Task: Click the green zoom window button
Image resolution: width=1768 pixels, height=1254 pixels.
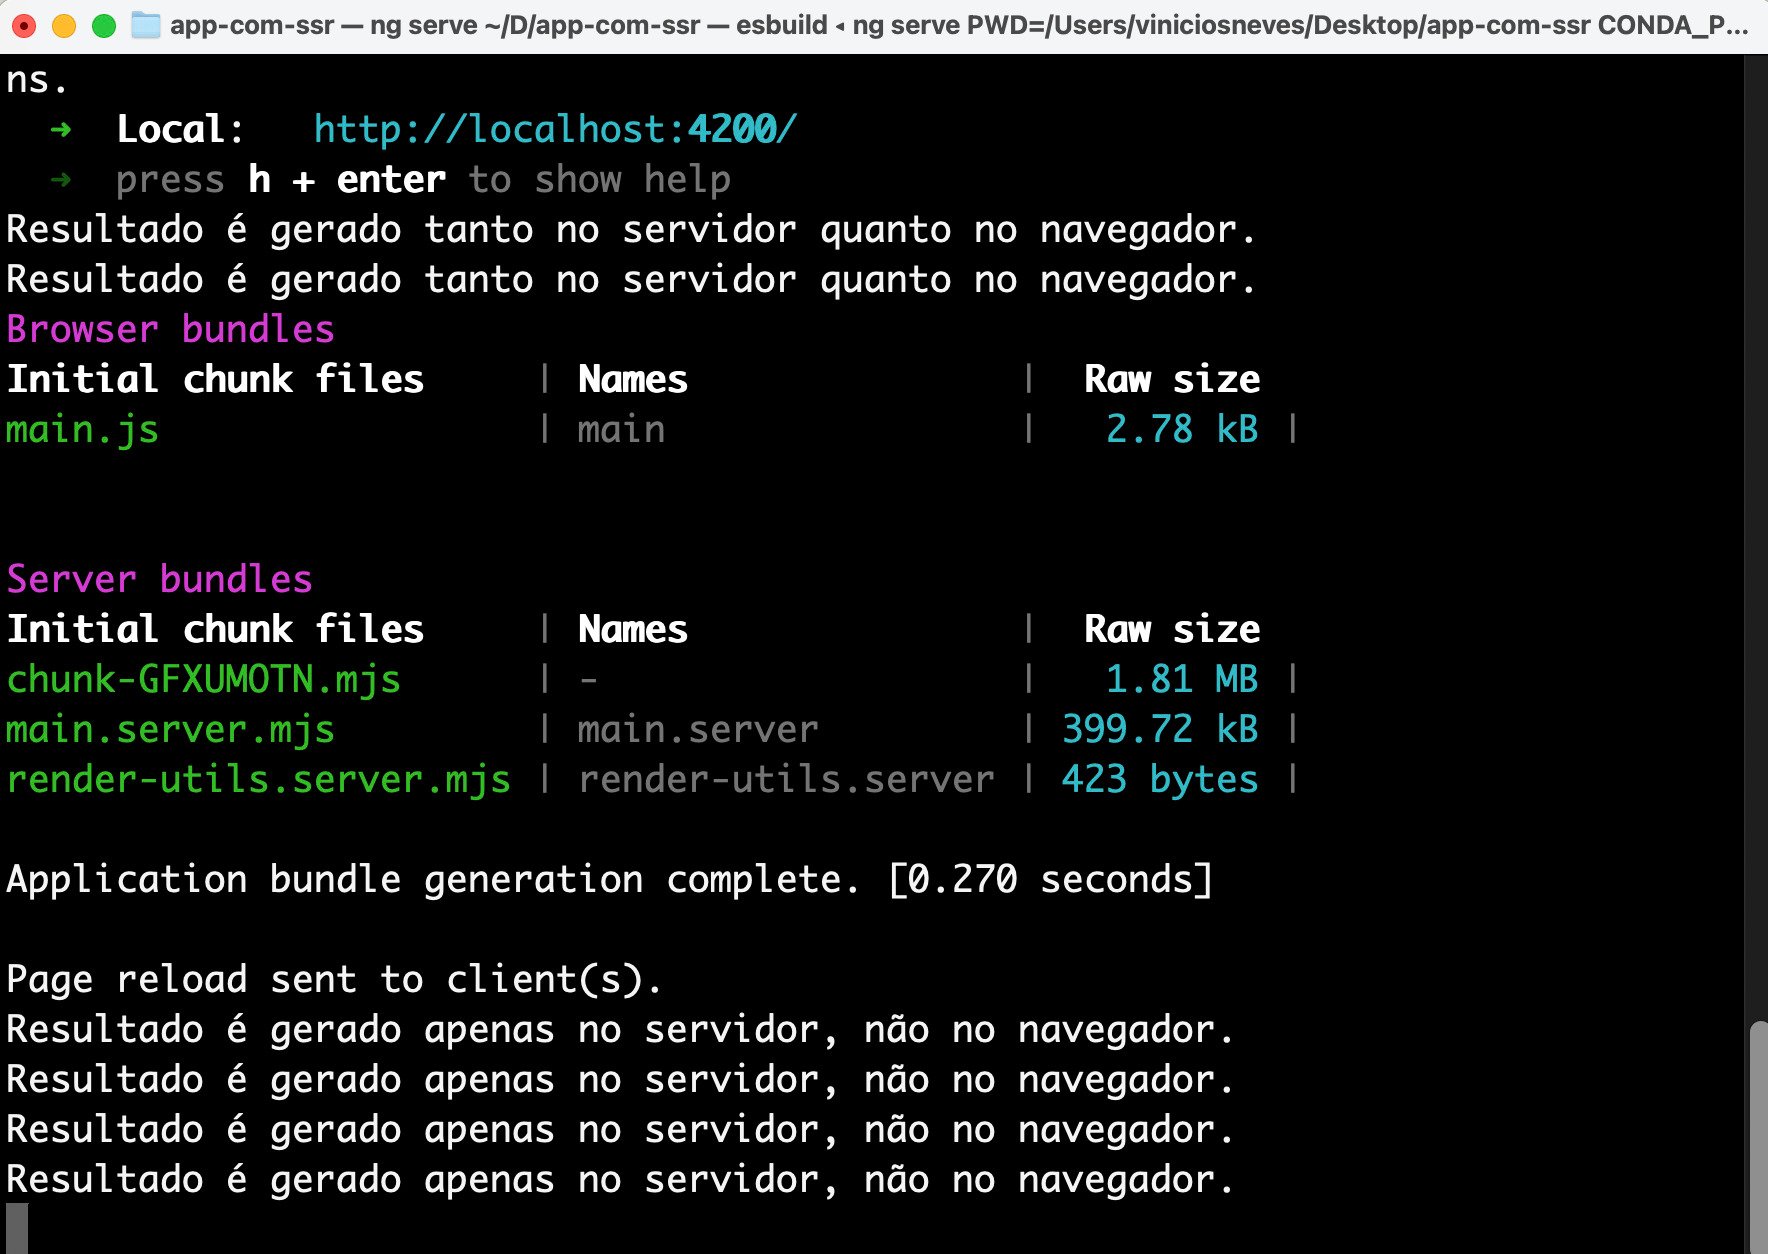Action: click(103, 25)
